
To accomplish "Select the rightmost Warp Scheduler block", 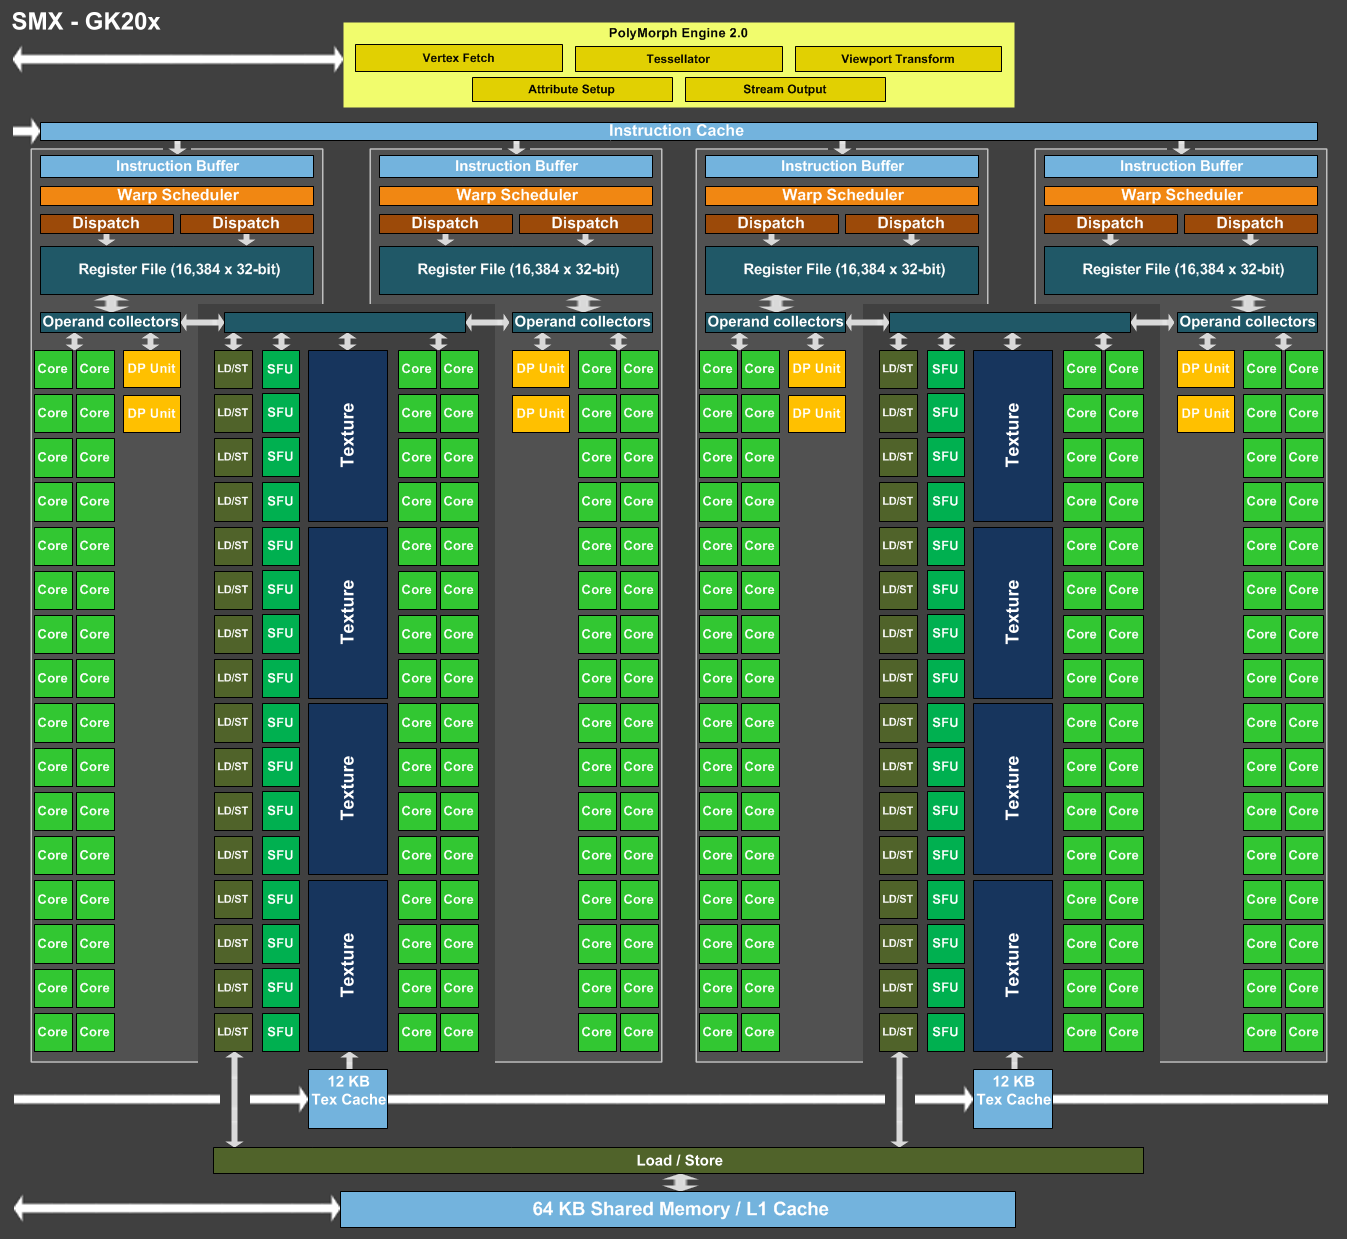I will (1181, 196).
